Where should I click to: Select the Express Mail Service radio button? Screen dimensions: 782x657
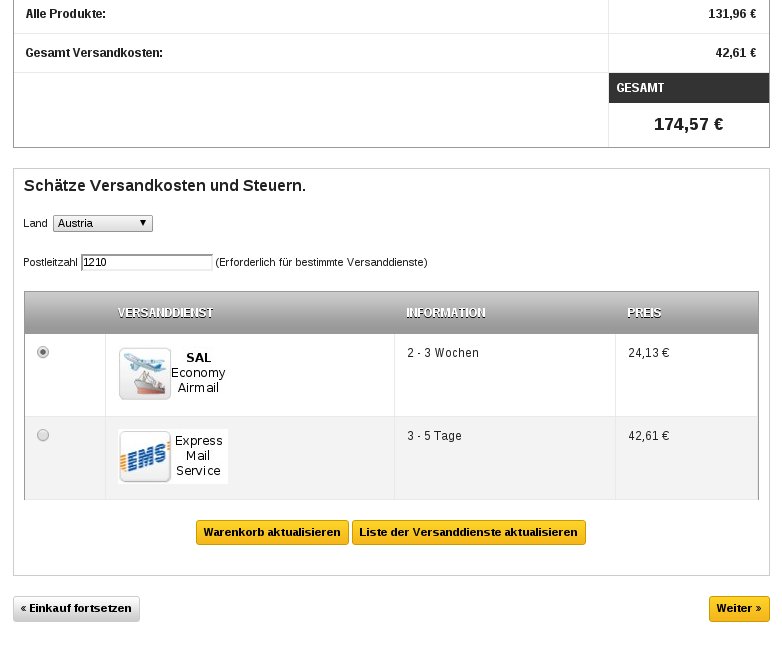[43, 435]
